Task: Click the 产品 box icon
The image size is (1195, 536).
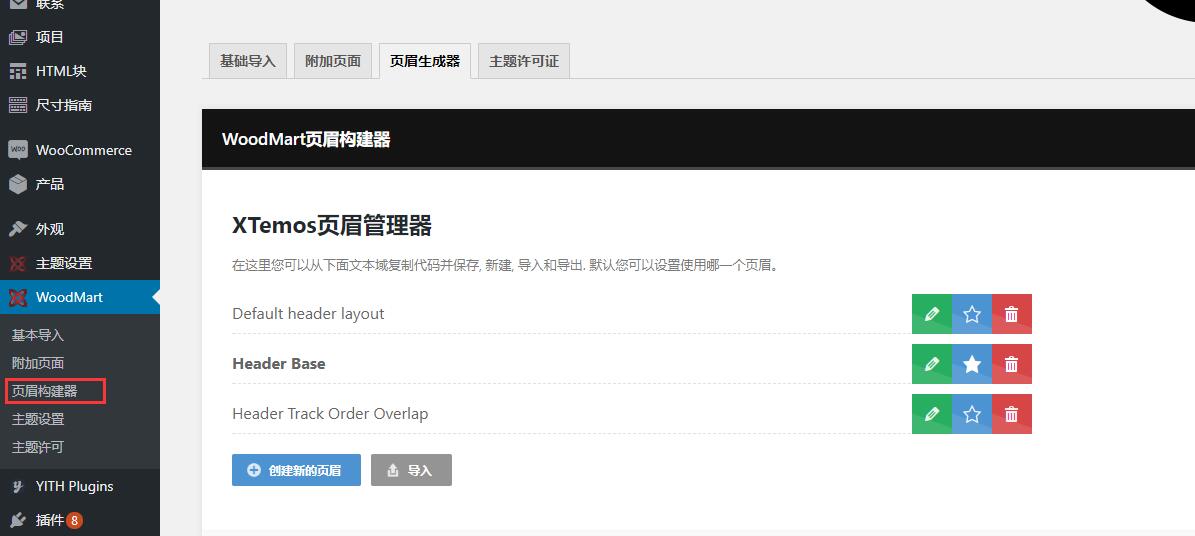Action: coord(18,184)
